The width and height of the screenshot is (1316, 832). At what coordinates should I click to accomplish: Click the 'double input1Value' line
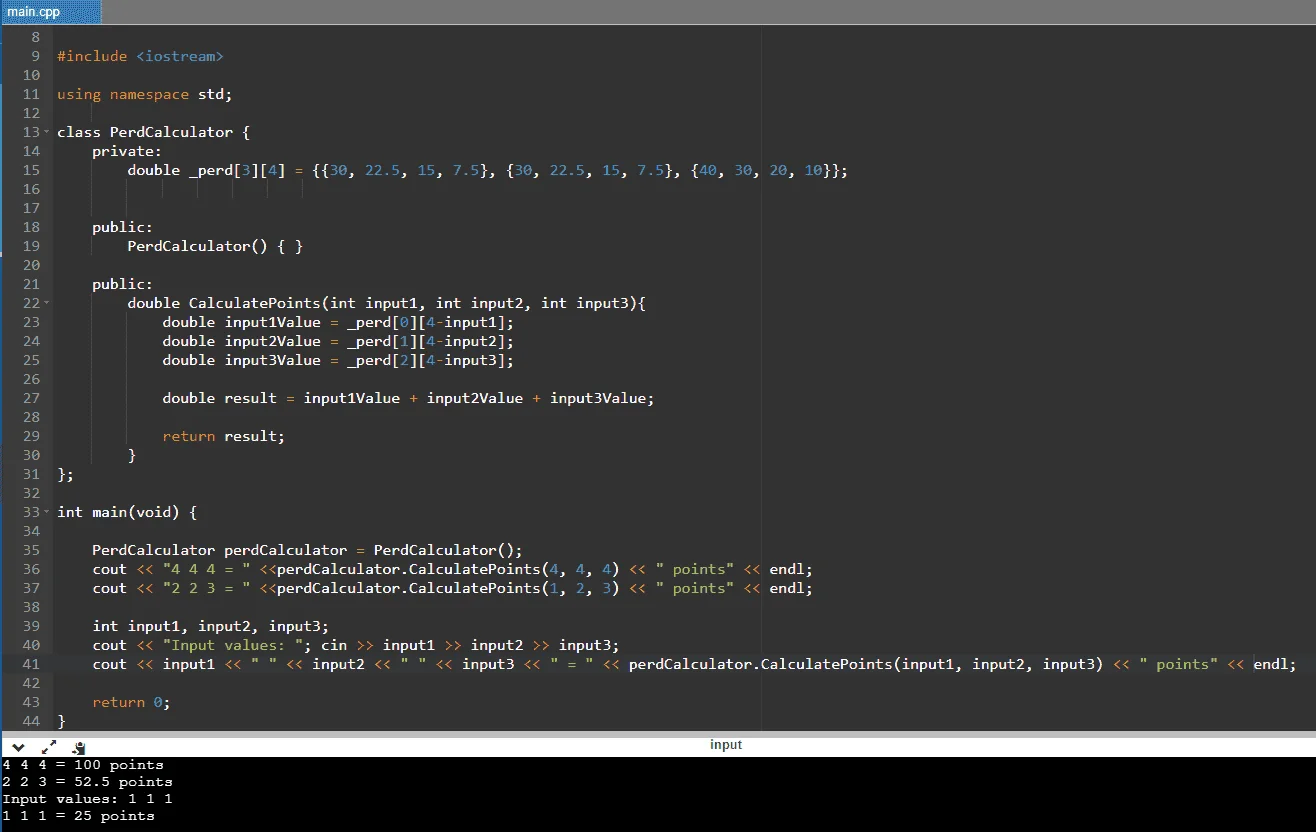click(338, 323)
